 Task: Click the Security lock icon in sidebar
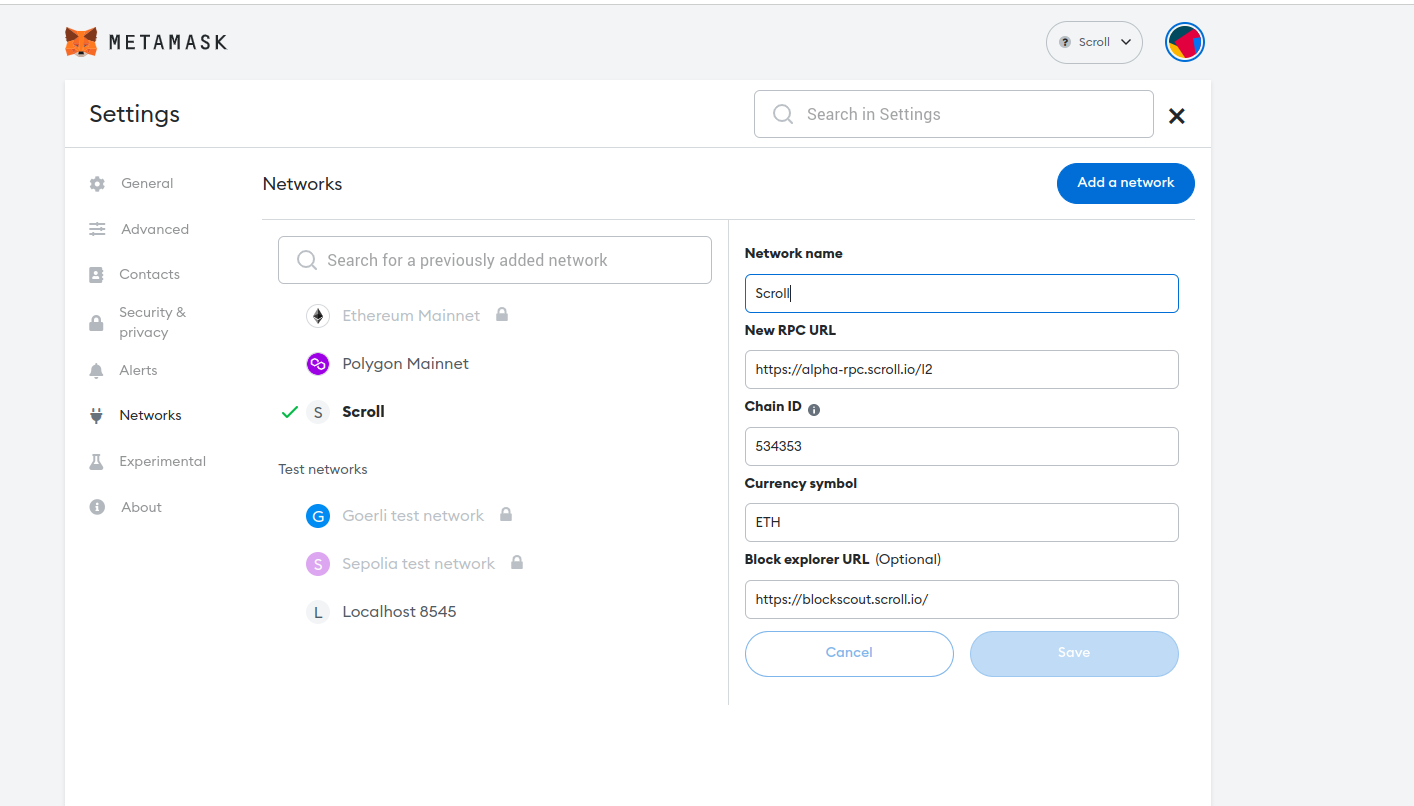point(96,323)
